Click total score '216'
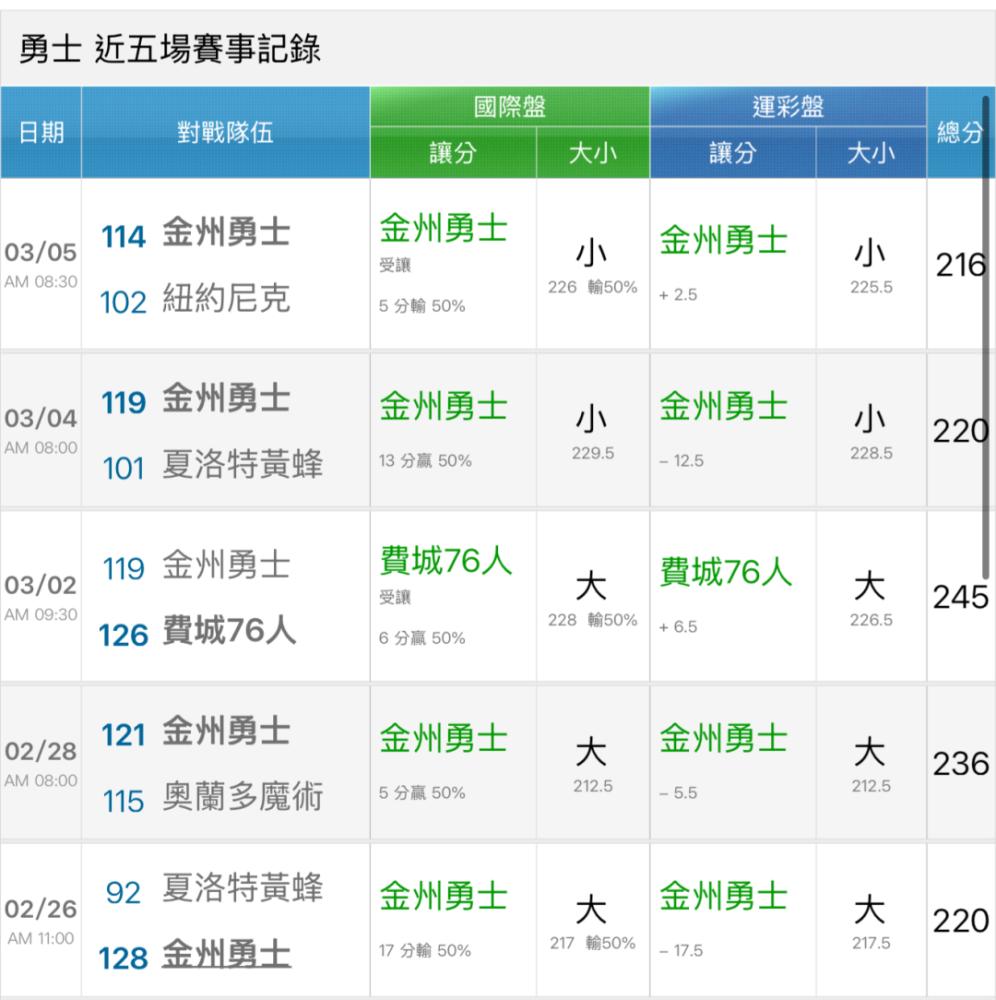The height and width of the screenshot is (1000, 996). tap(960, 265)
